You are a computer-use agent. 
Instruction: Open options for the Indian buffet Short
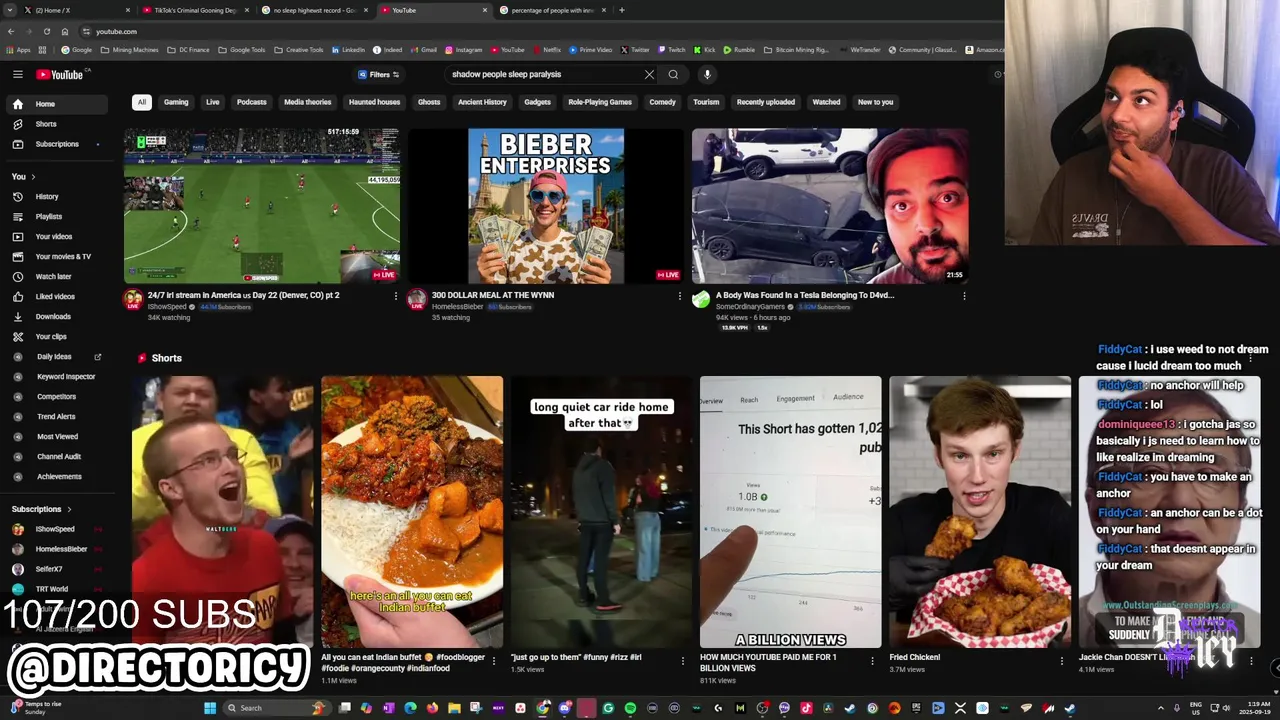click(x=493, y=661)
